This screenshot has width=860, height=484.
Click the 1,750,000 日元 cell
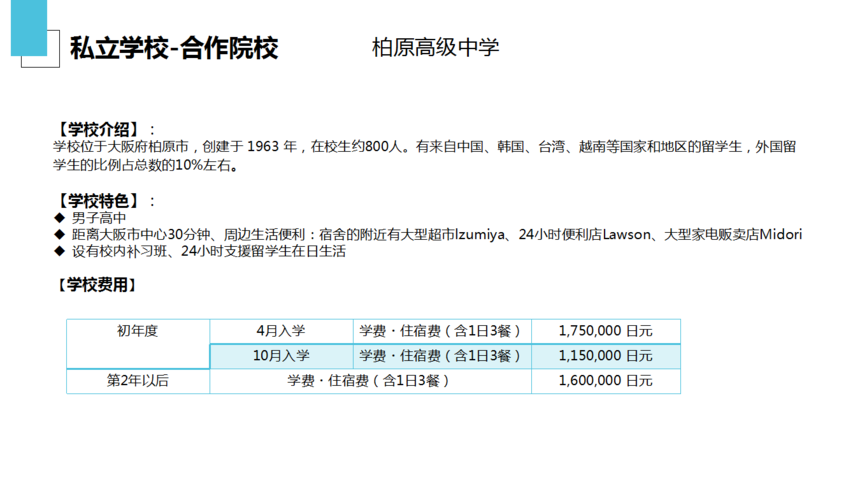click(606, 331)
